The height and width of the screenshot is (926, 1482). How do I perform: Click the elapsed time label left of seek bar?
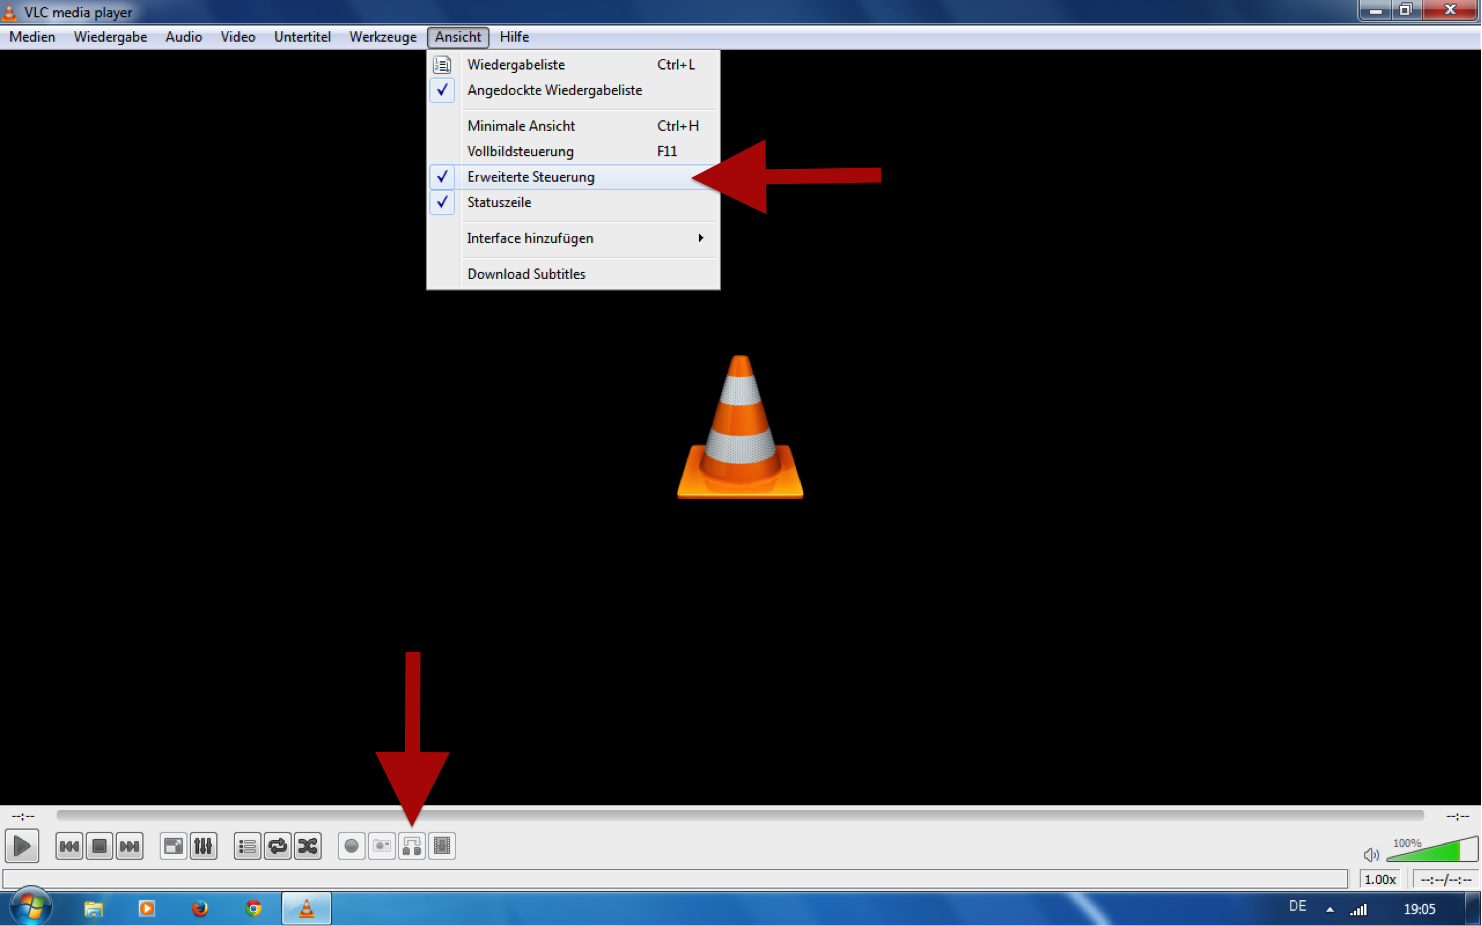coord(24,816)
